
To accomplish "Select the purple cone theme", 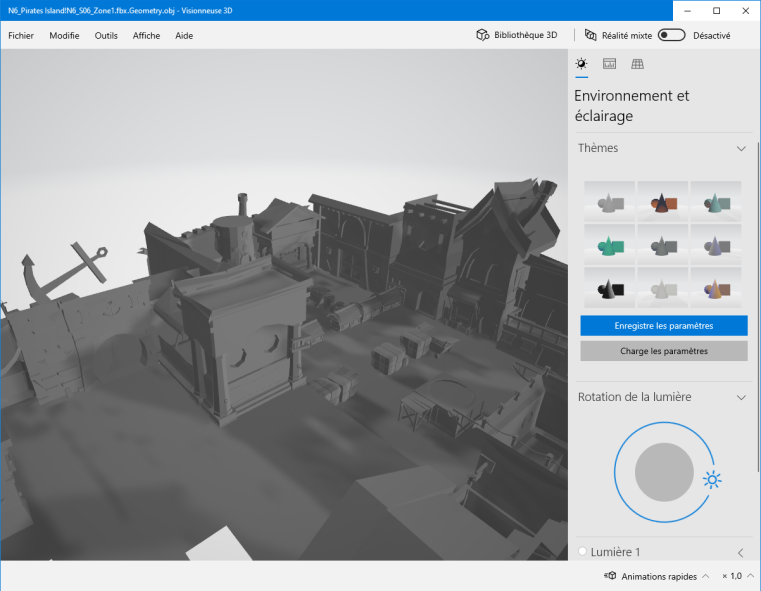I will pyautogui.click(x=716, y=245).
